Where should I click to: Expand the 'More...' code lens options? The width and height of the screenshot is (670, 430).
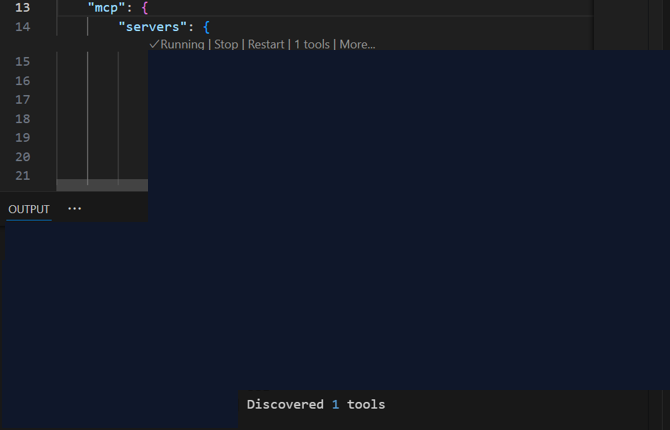(357, 45)
